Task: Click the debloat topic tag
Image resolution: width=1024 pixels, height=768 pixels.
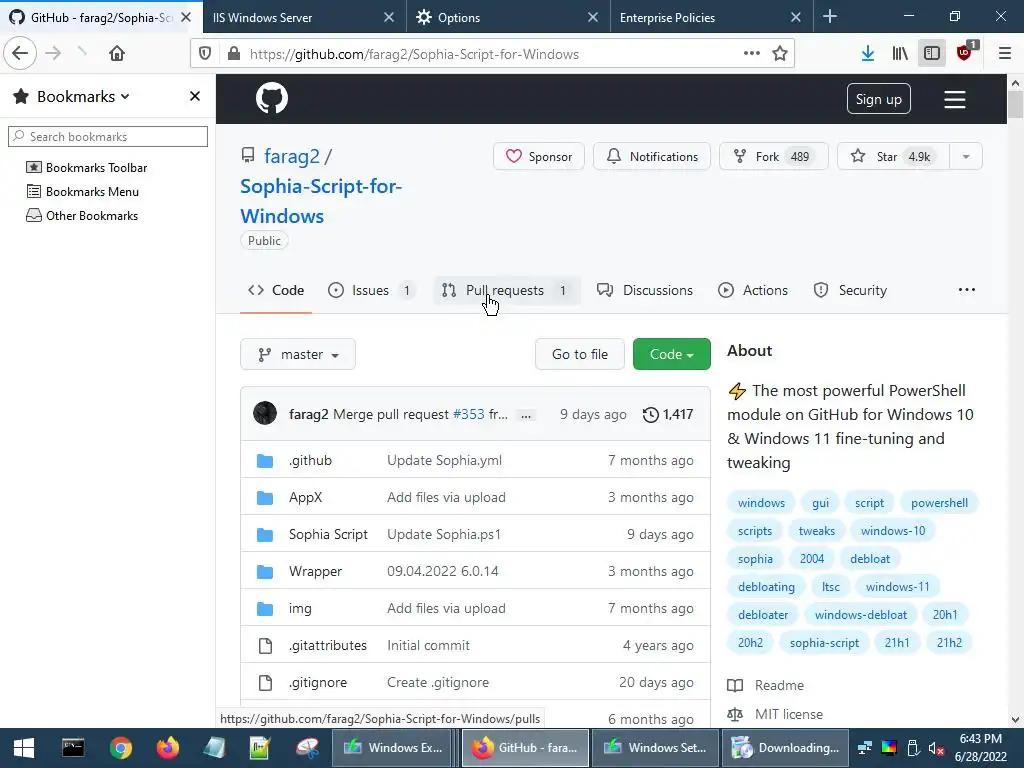Action: (870, 559)
